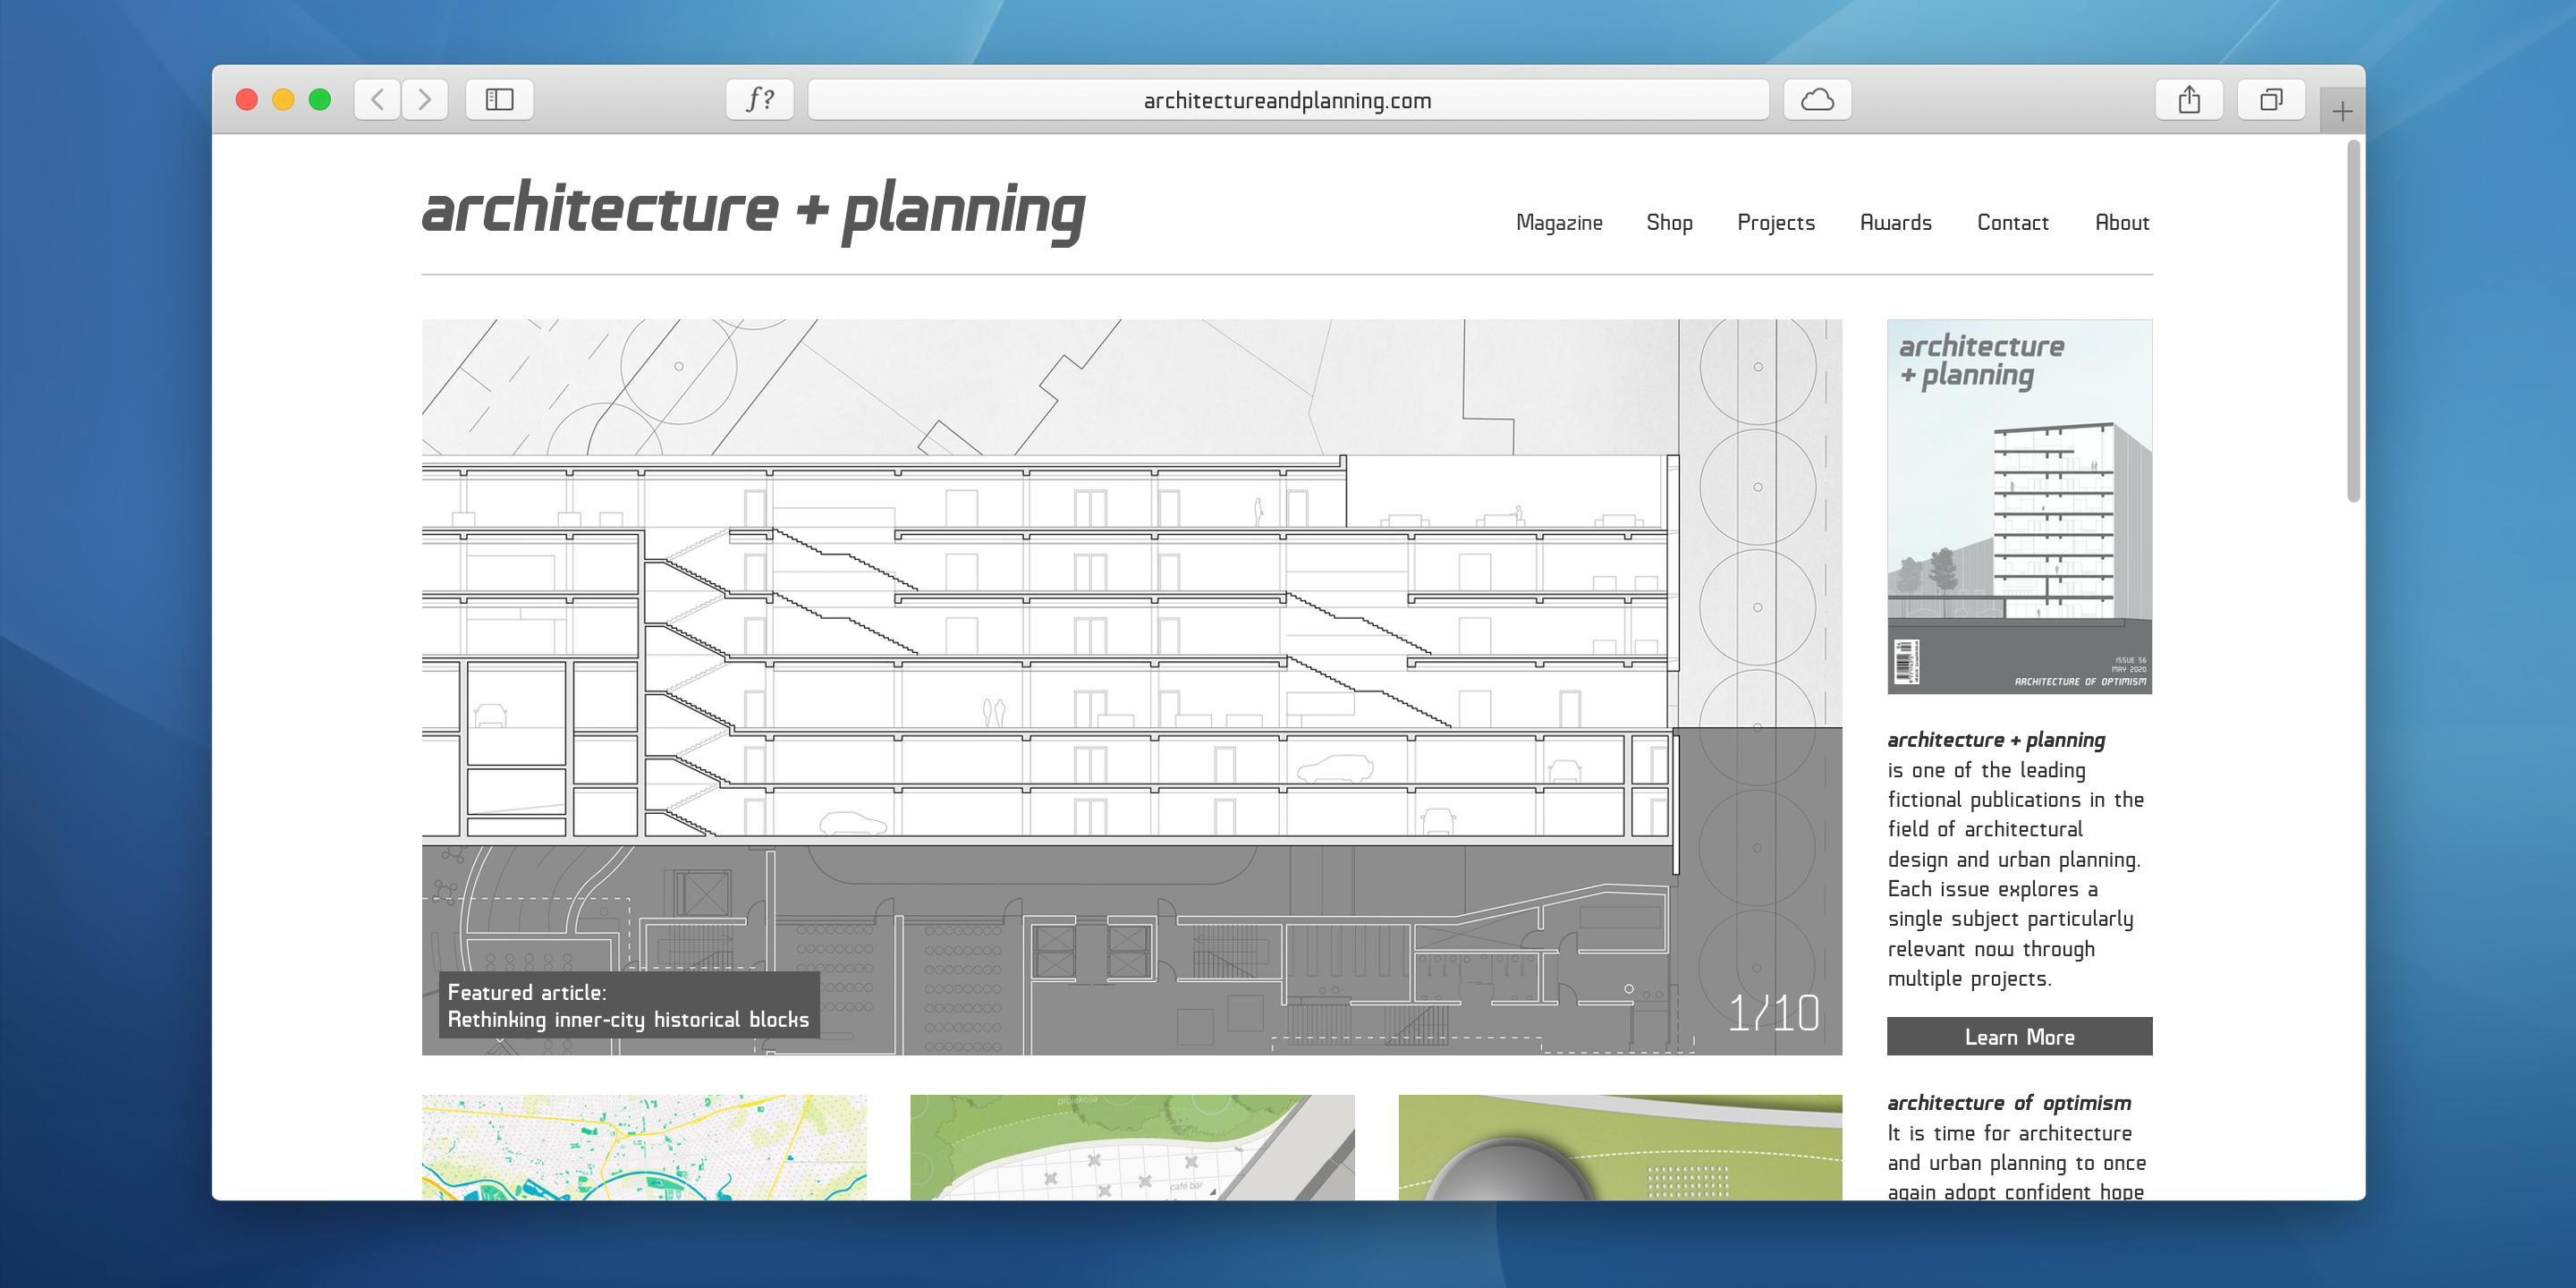
Task: Click the browser forward arrow button
Action: tap(425, 100)
